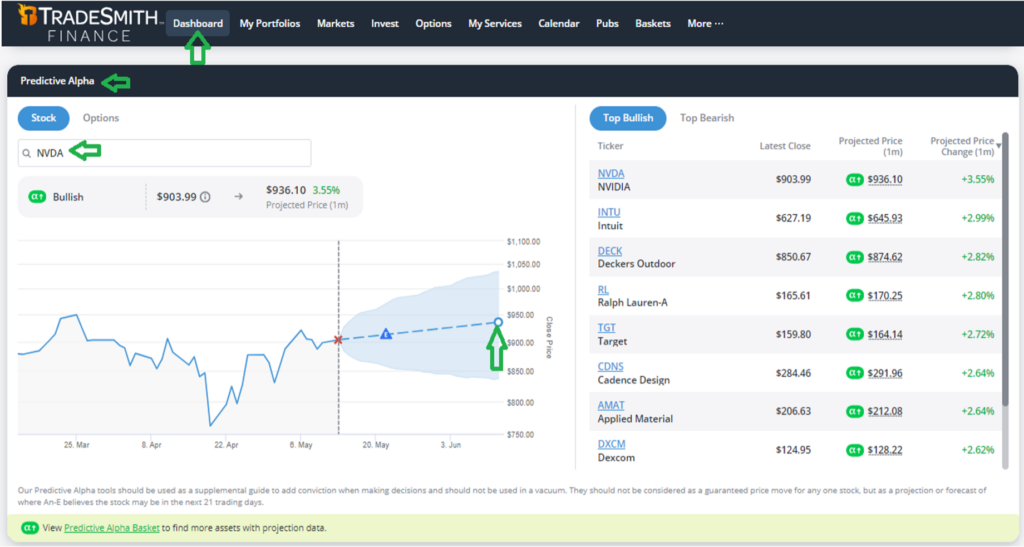Screen dimensions: 1024x547
Task: Click projected price $291.96 for Cadence
Action: pyautogui.click(x=885, y=373)
